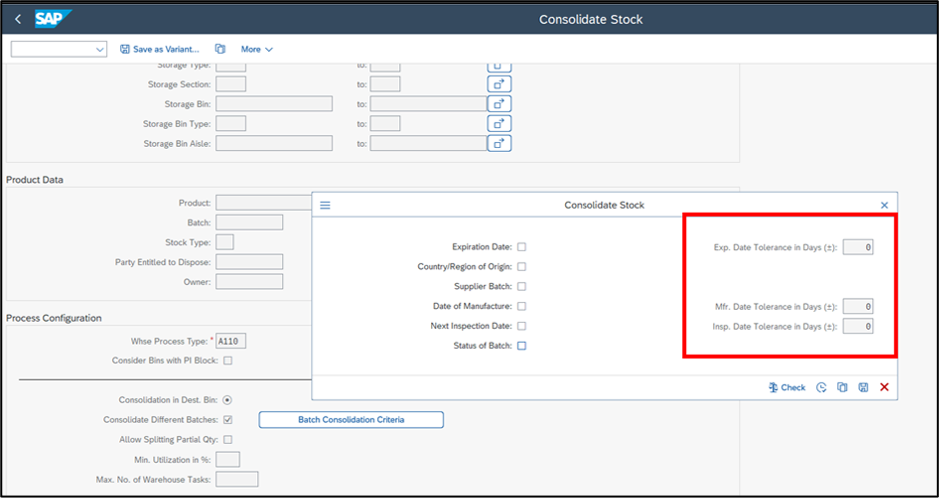Close the Consolidate Stock dialog
Image resolution: width=939 pixels, height=498 pixels.
coord(885,205)
